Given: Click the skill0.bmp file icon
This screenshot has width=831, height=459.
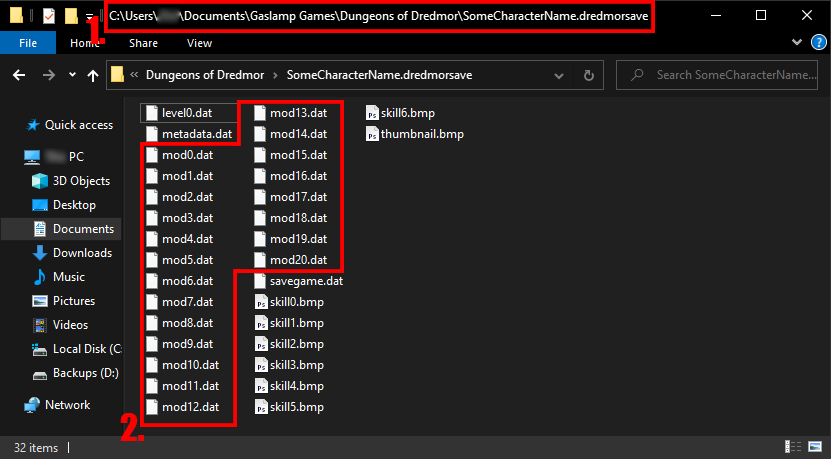Looking at the screenshot, I should [260, 302].
